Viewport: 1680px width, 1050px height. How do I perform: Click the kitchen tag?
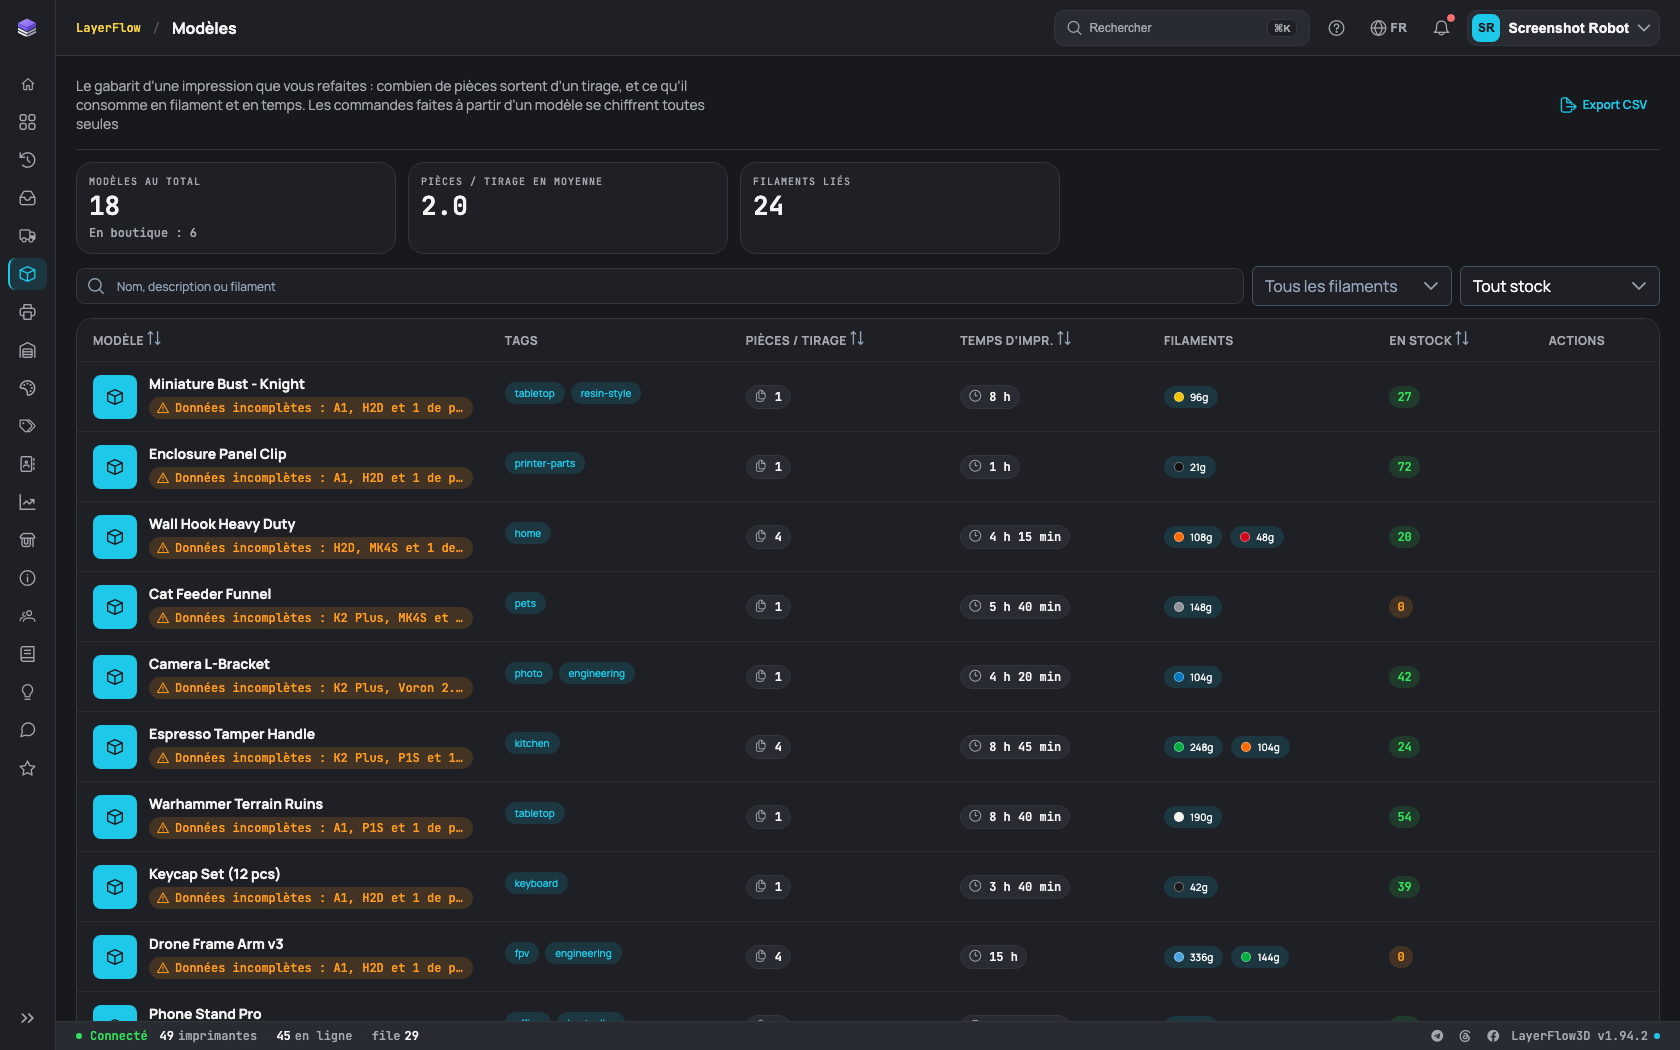pos(532,743)
